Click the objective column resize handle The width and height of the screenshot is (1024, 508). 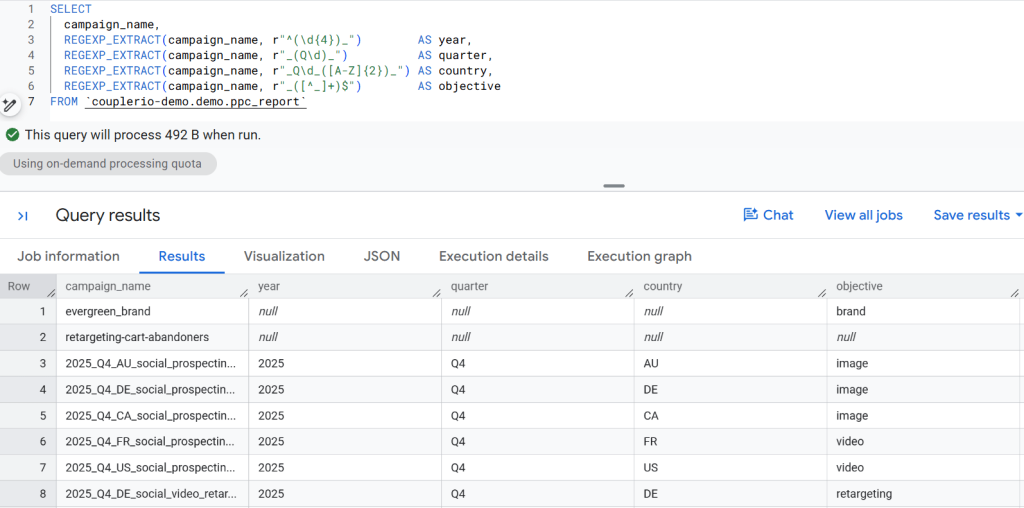tap(1014, 293)
